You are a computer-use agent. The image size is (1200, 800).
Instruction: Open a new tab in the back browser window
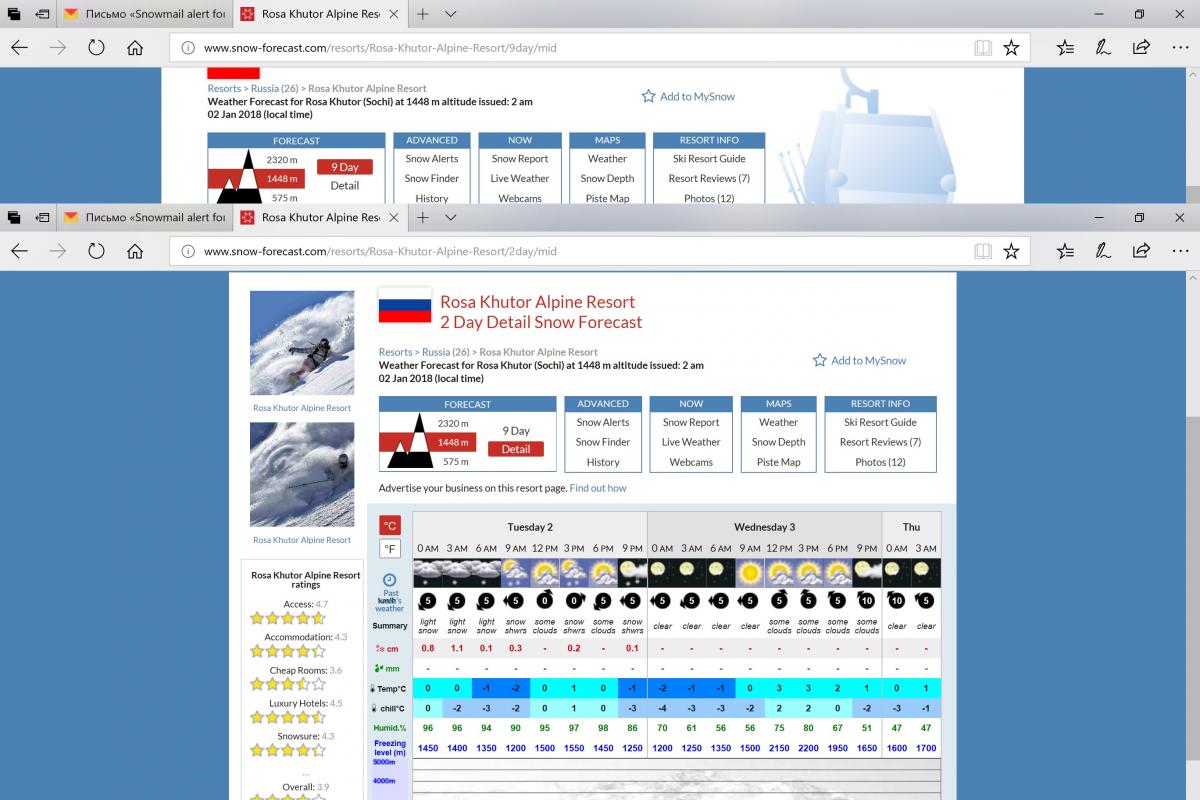click(423, 14)
